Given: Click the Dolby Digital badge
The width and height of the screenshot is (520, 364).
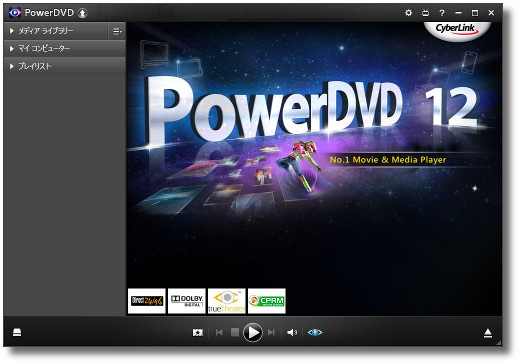Looking at the screenshot, I should [187, 301].
